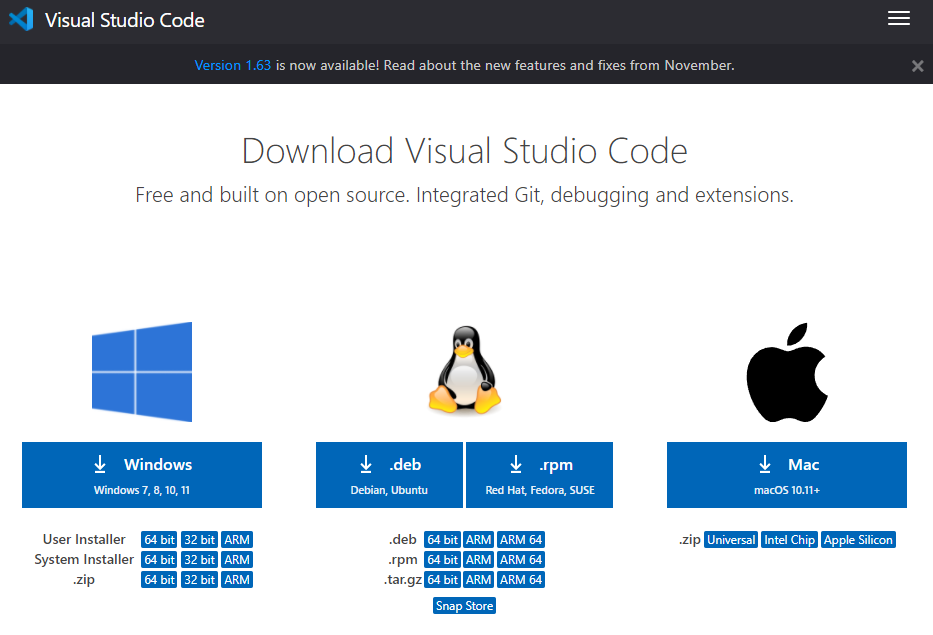
Task: Click the Linux Tux penguin image
Action: point(465,370)
